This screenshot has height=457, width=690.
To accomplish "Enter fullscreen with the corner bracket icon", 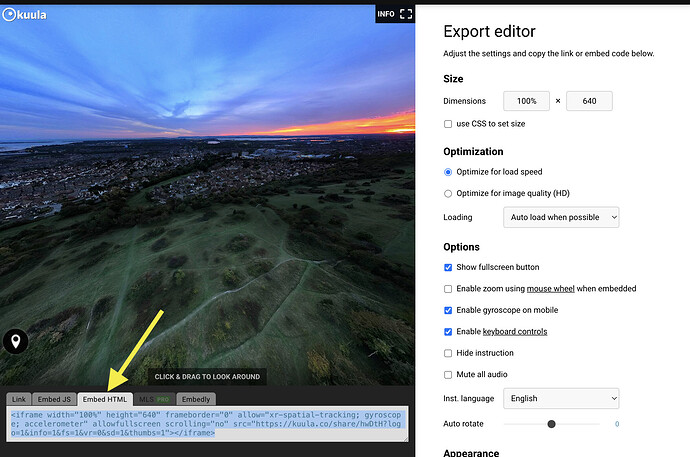I will 405,14.
